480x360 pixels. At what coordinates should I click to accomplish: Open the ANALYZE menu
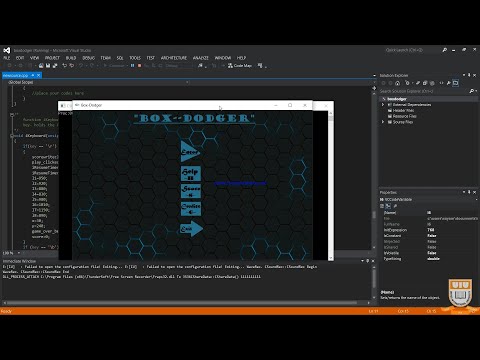(x=201, y=58)
